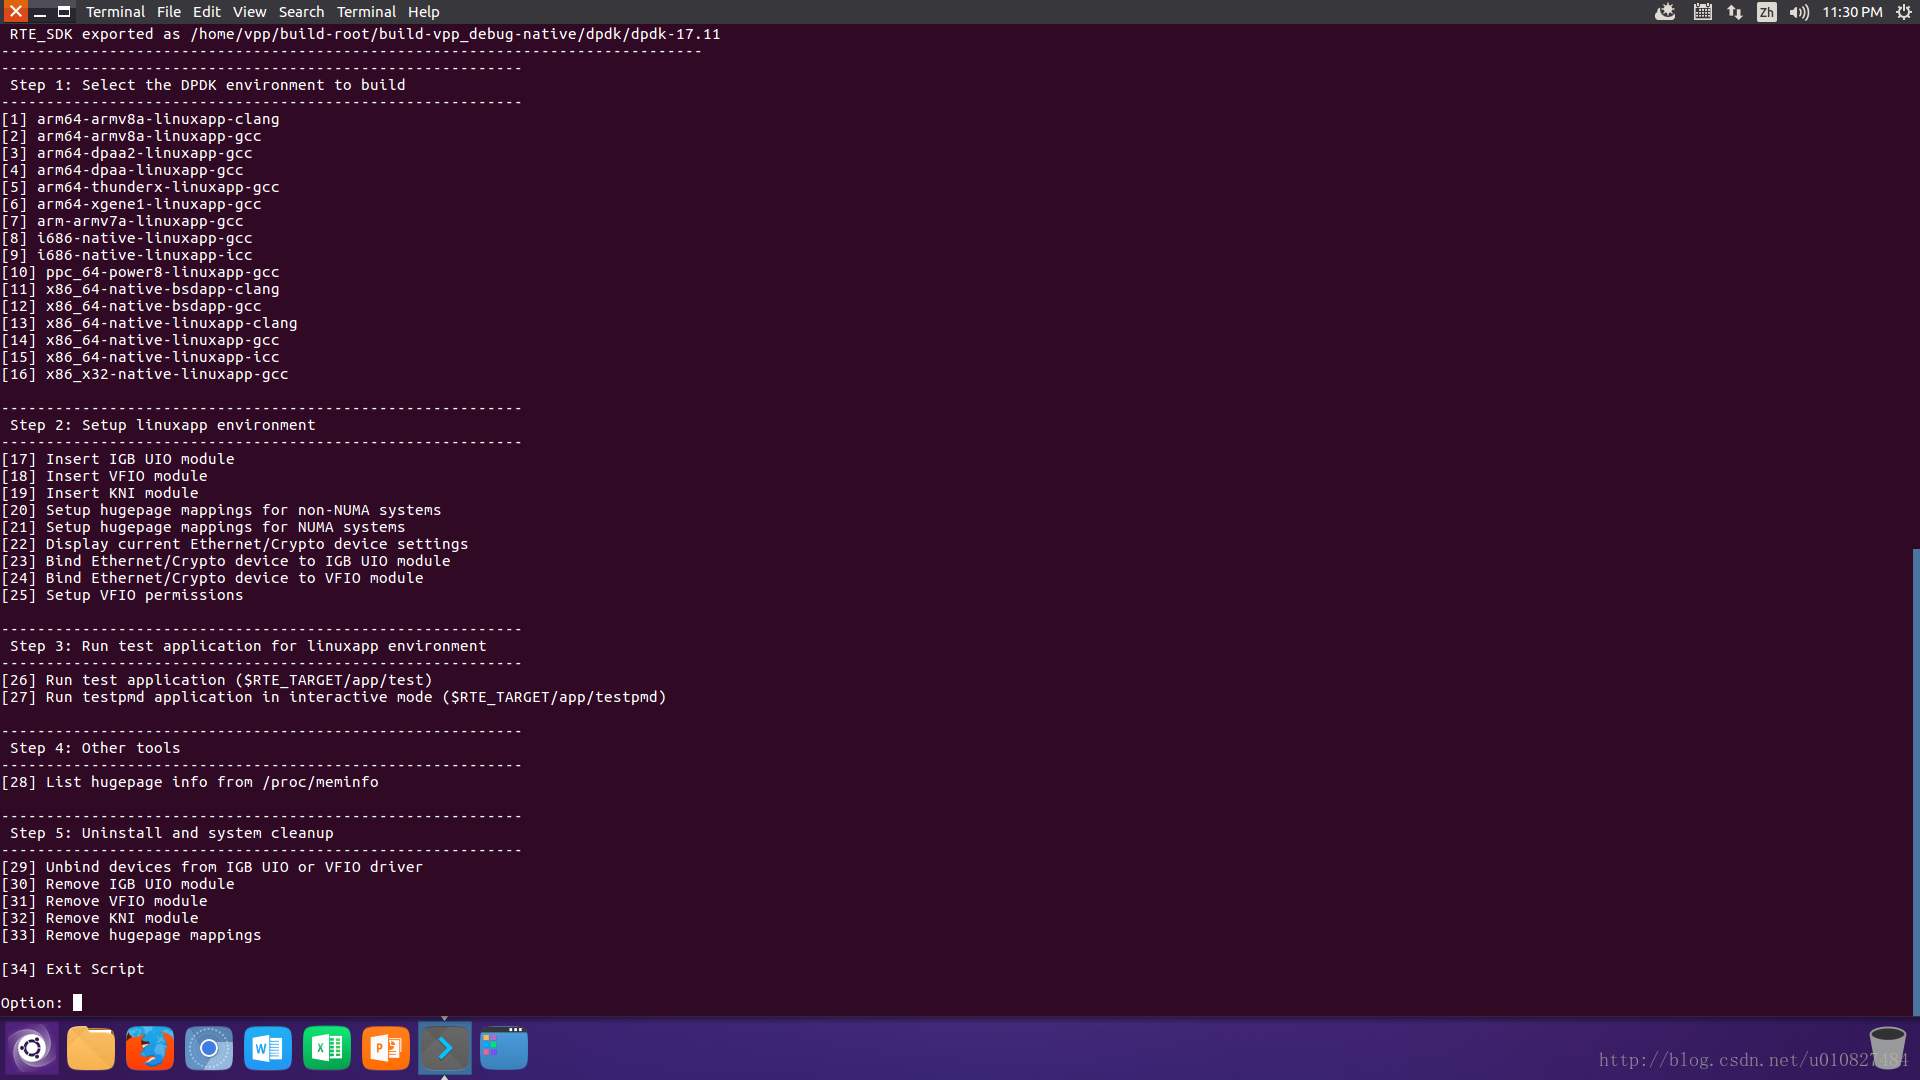Open the Help menu
The image size is (1920, 1080).
click(424, 12)
